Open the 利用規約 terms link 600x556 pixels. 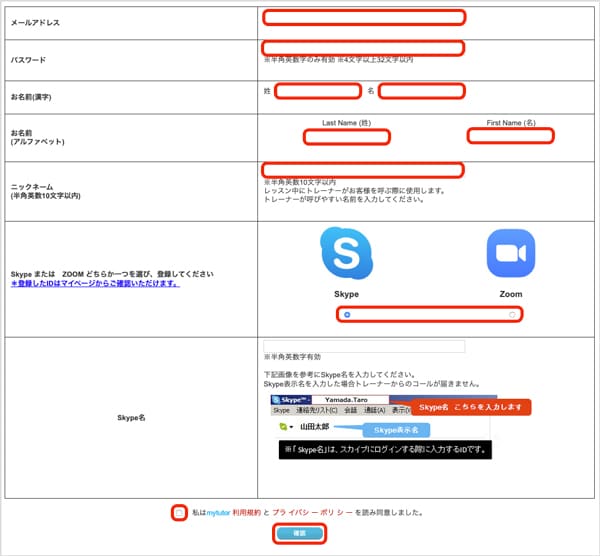click(x=245, y=512)
